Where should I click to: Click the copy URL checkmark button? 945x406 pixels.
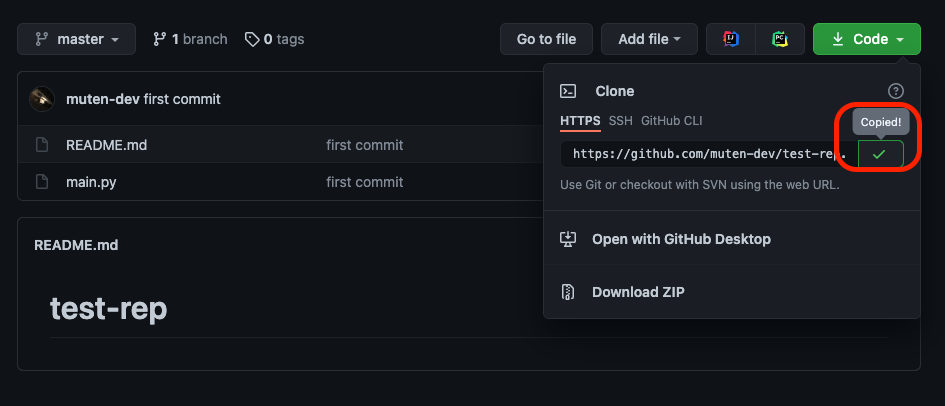[881, 154]
